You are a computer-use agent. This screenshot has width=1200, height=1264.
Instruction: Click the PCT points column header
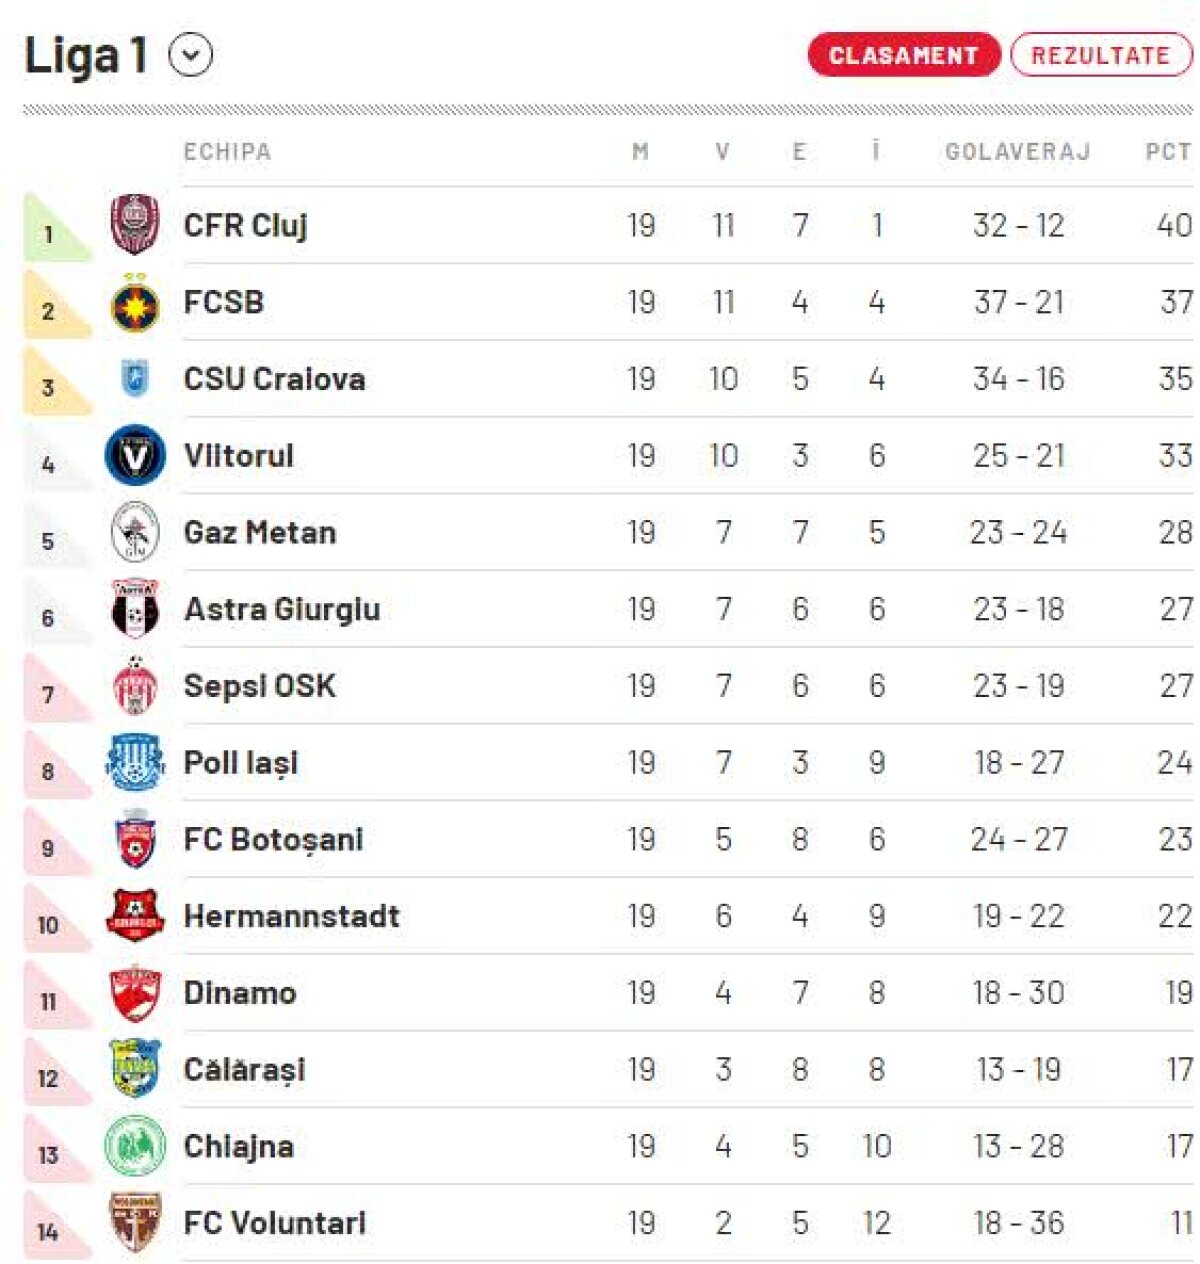pos(1167,152)
